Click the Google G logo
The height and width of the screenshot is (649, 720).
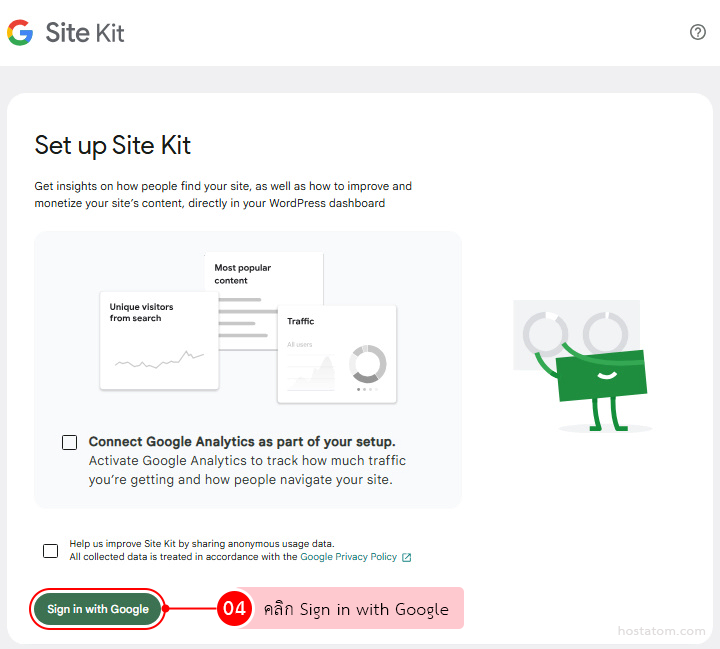click(20, 33)
